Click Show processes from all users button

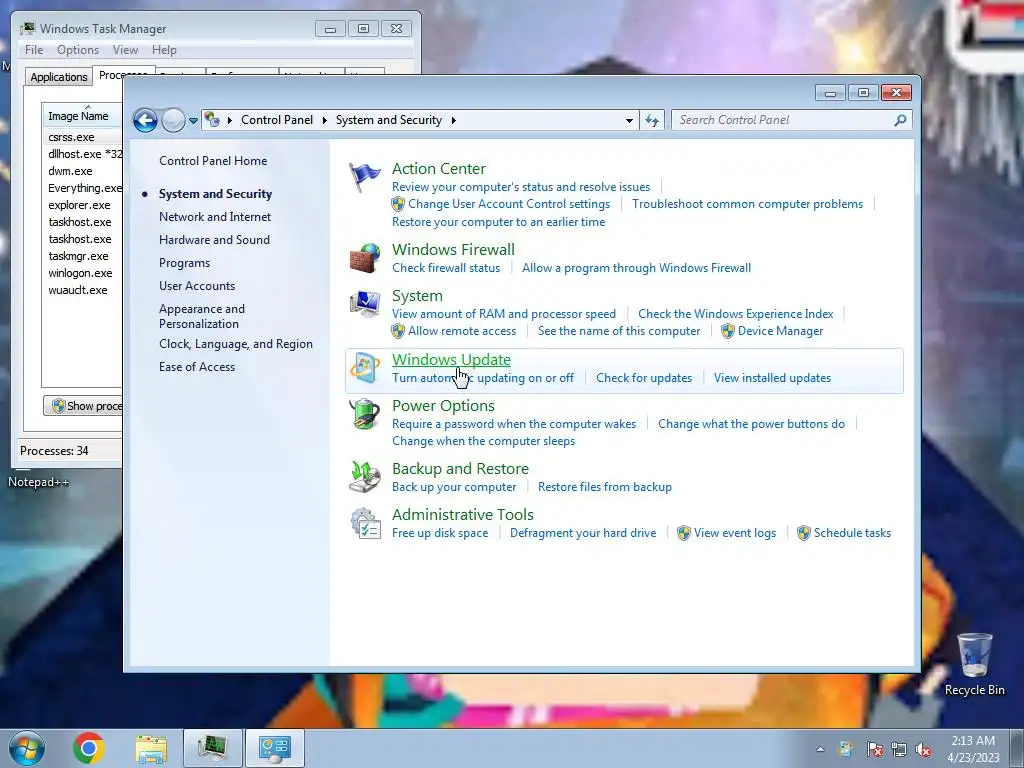pyautogui.click(x=83, y=406)
